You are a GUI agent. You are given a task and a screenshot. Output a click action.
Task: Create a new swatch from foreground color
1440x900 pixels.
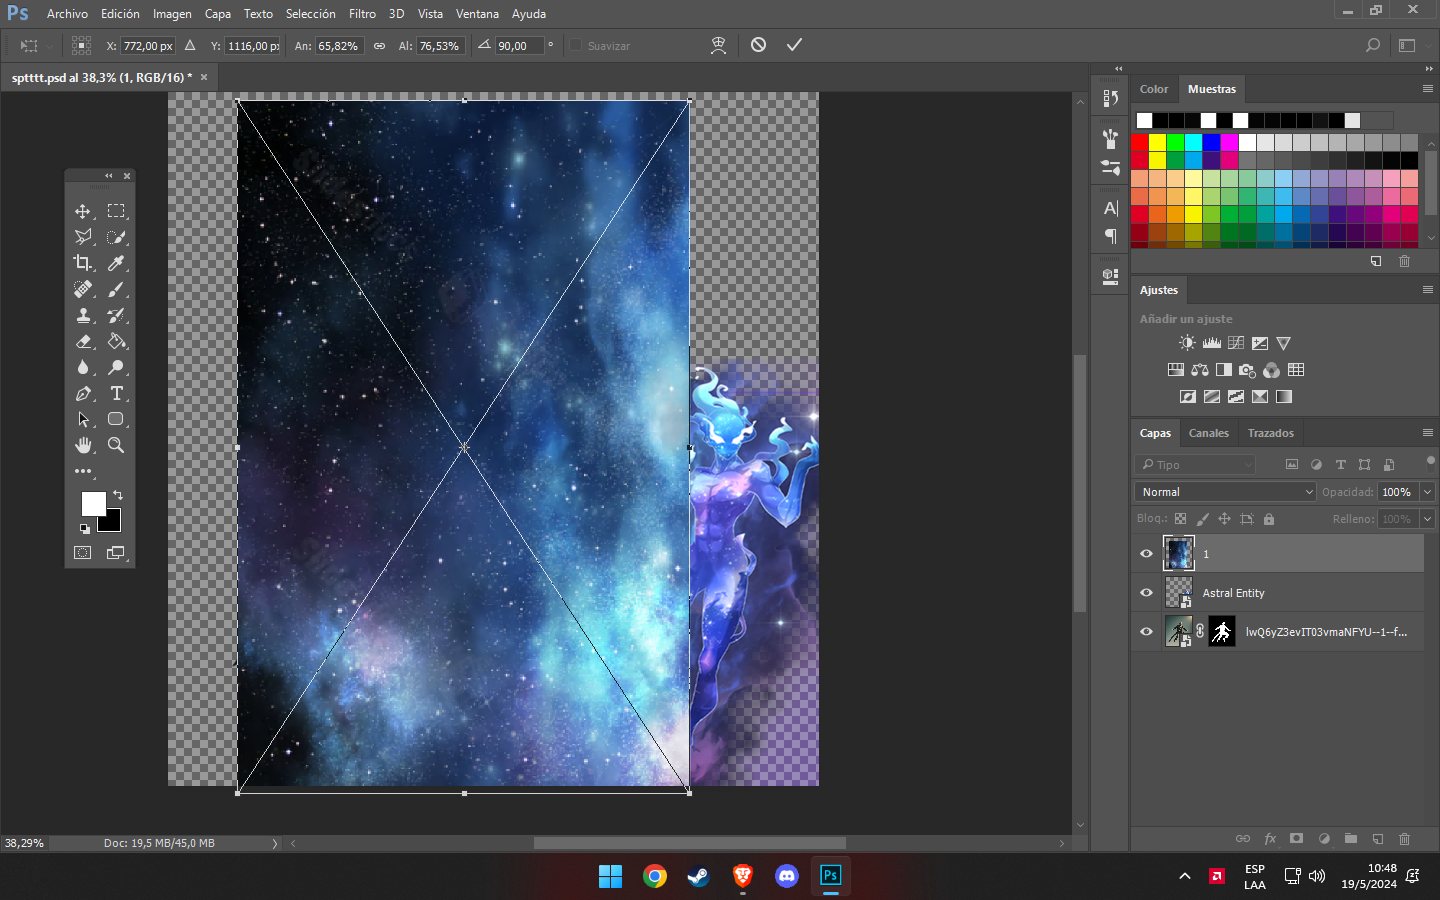point(1376,261)
